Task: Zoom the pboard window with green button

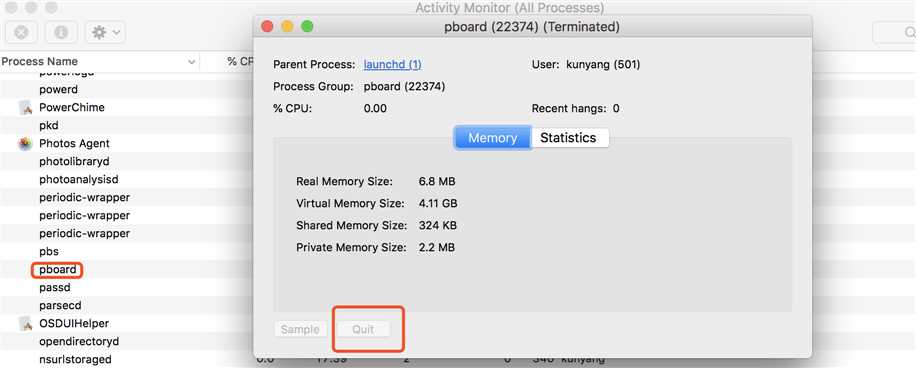Action: [x=307, y=26]
